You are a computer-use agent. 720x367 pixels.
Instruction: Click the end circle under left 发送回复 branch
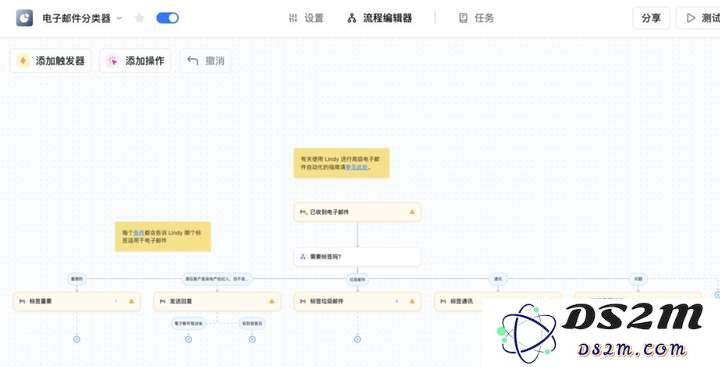[188, 339]
